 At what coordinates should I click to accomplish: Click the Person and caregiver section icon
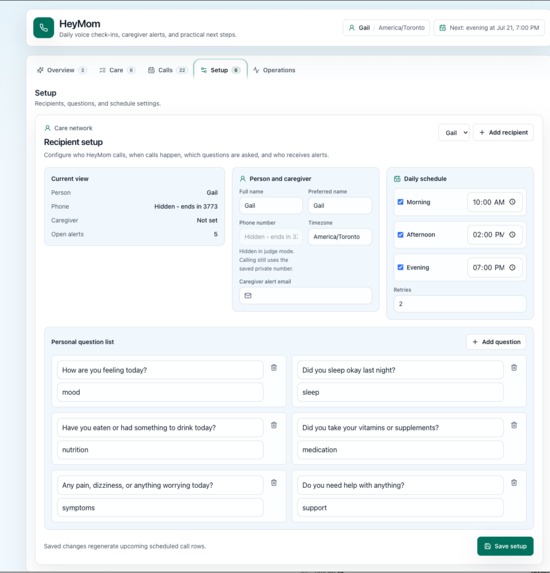(243, 179)
